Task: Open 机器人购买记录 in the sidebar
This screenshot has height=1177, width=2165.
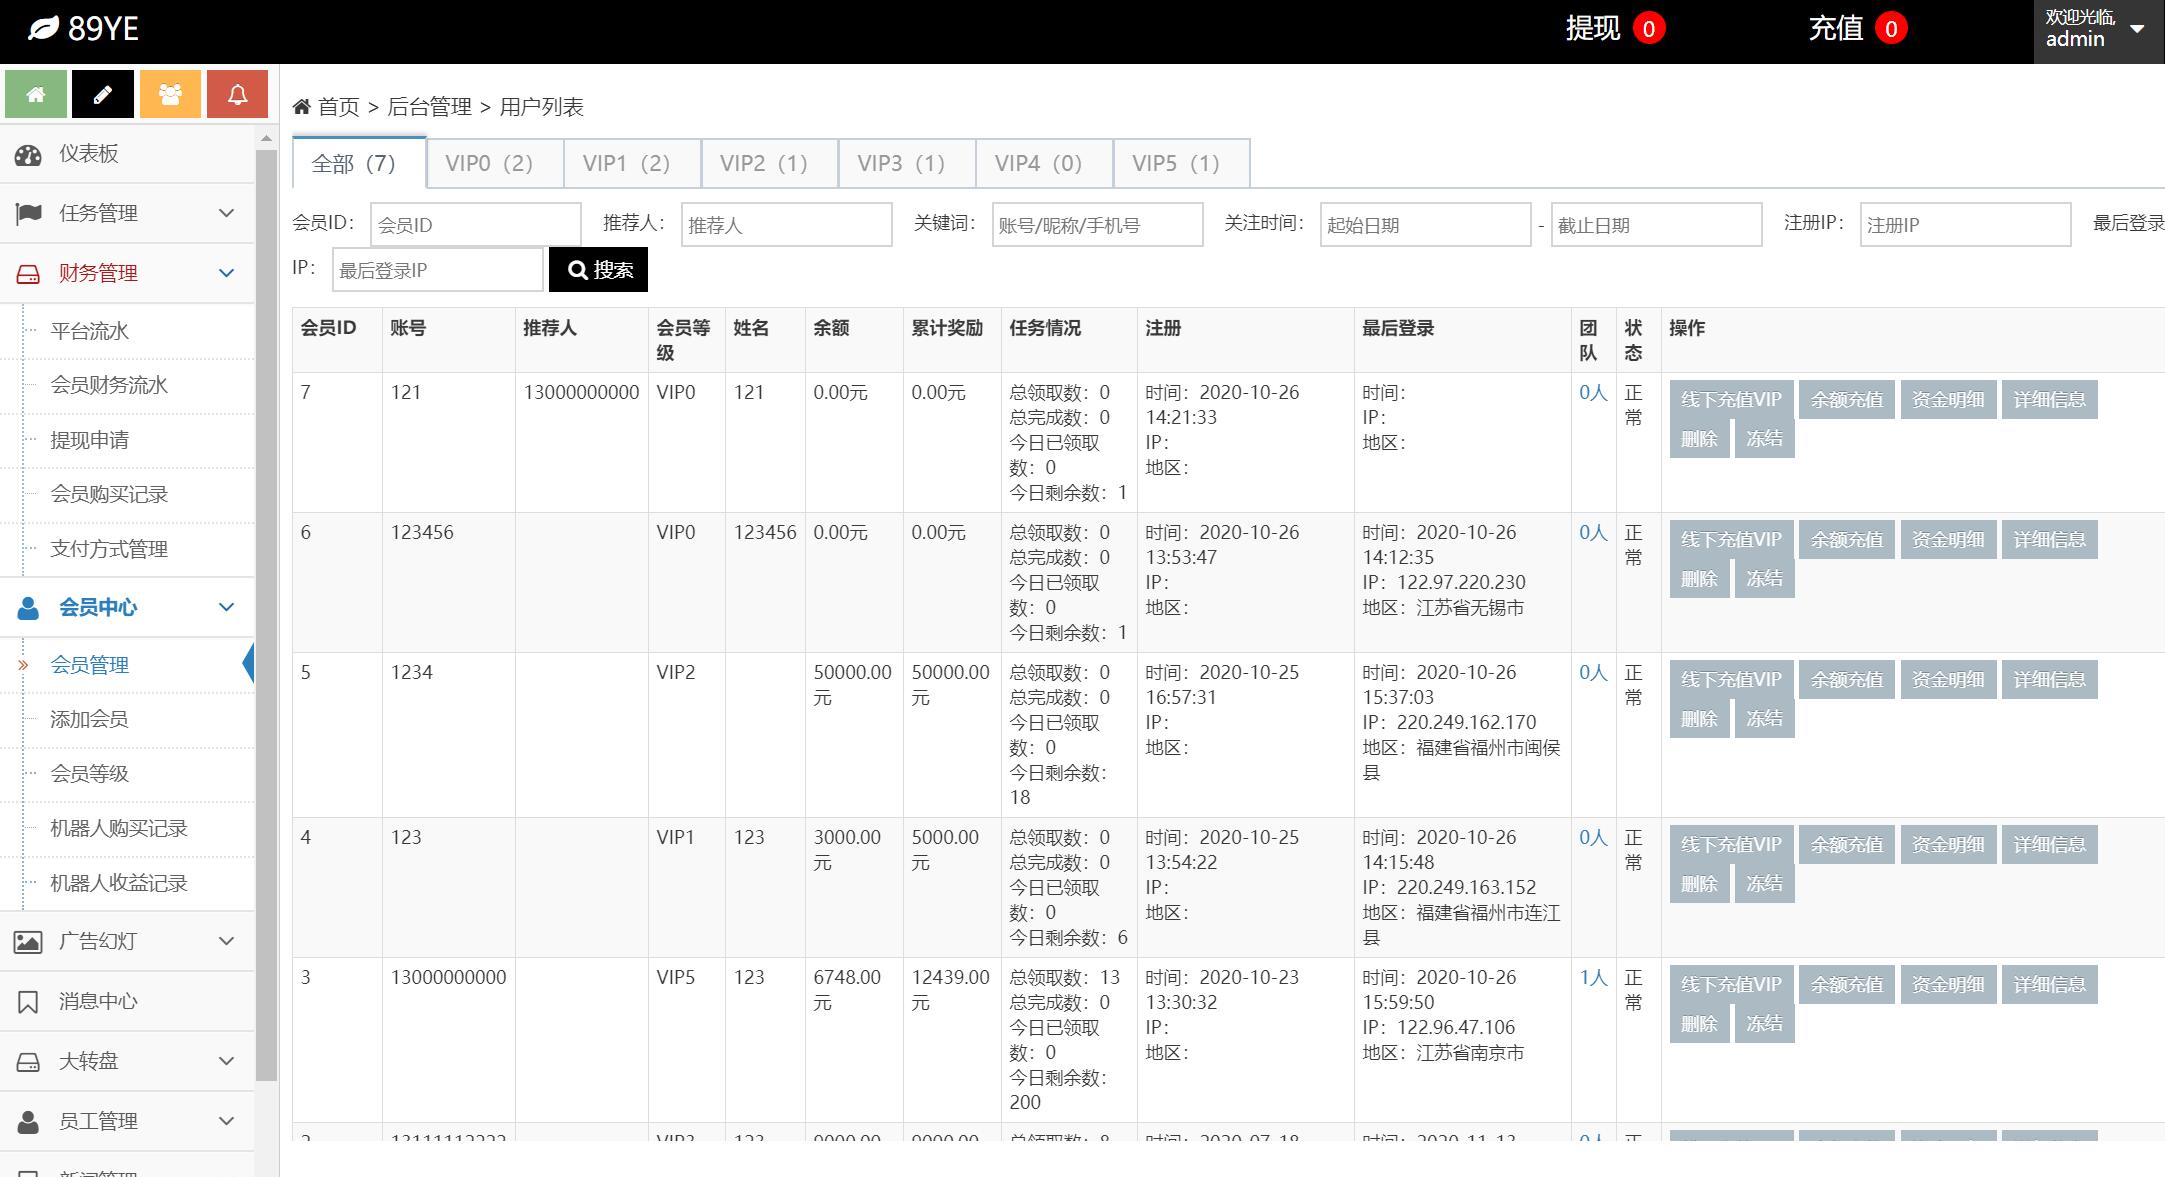Action: 119,828
